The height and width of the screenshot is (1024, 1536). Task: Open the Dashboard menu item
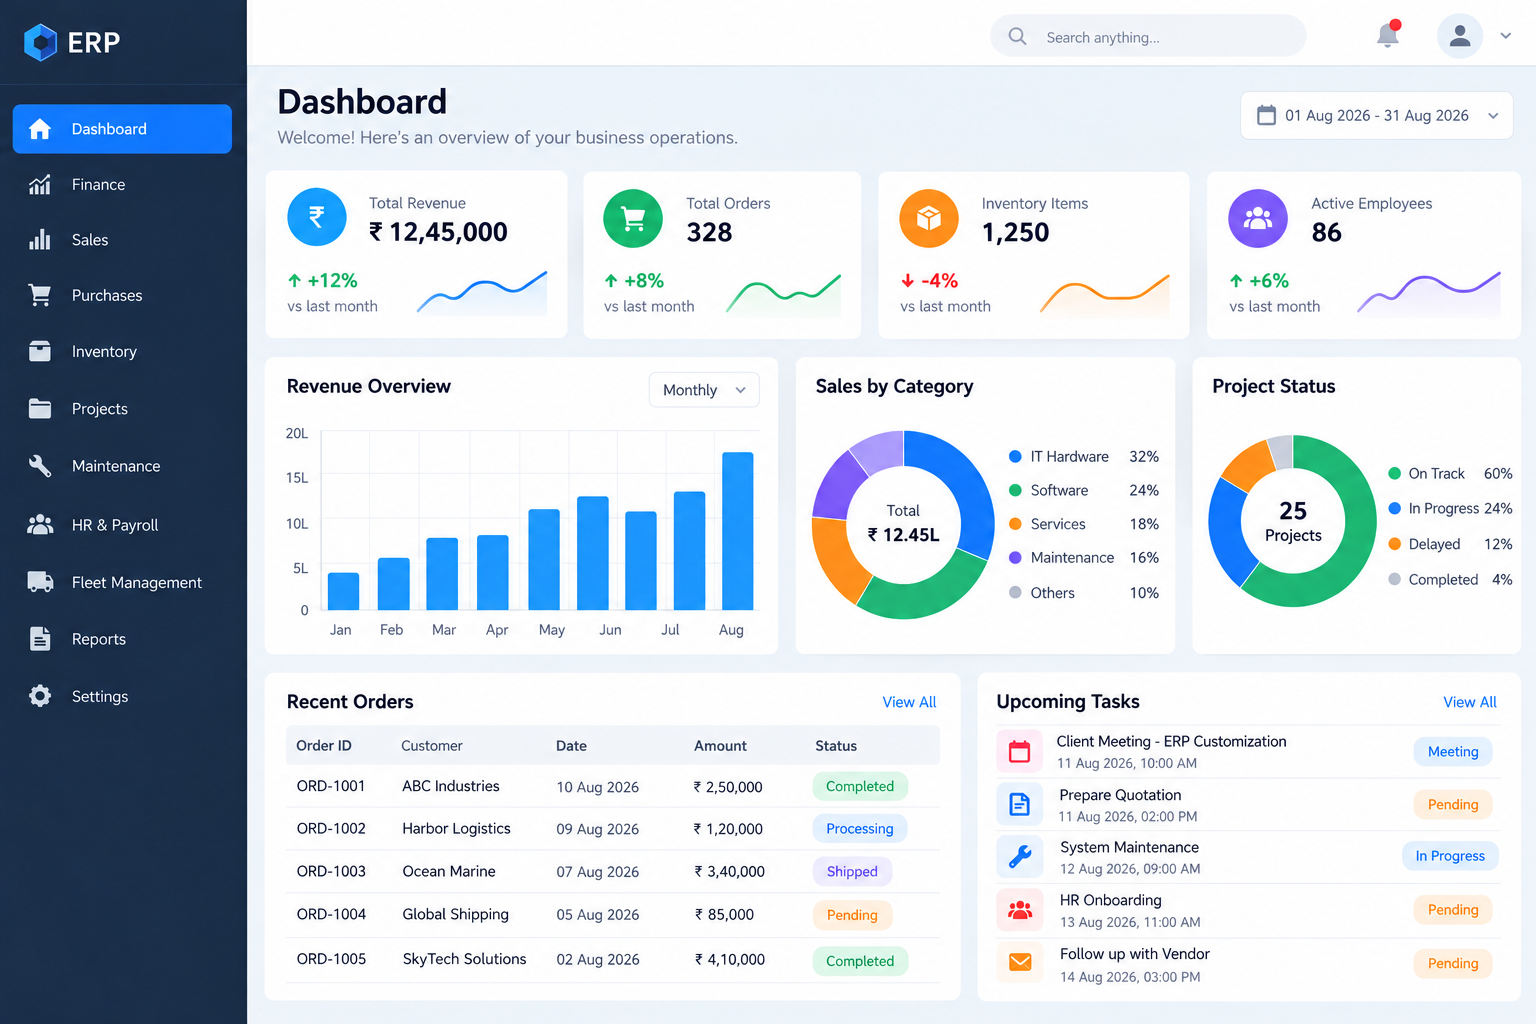coord(122,129)
